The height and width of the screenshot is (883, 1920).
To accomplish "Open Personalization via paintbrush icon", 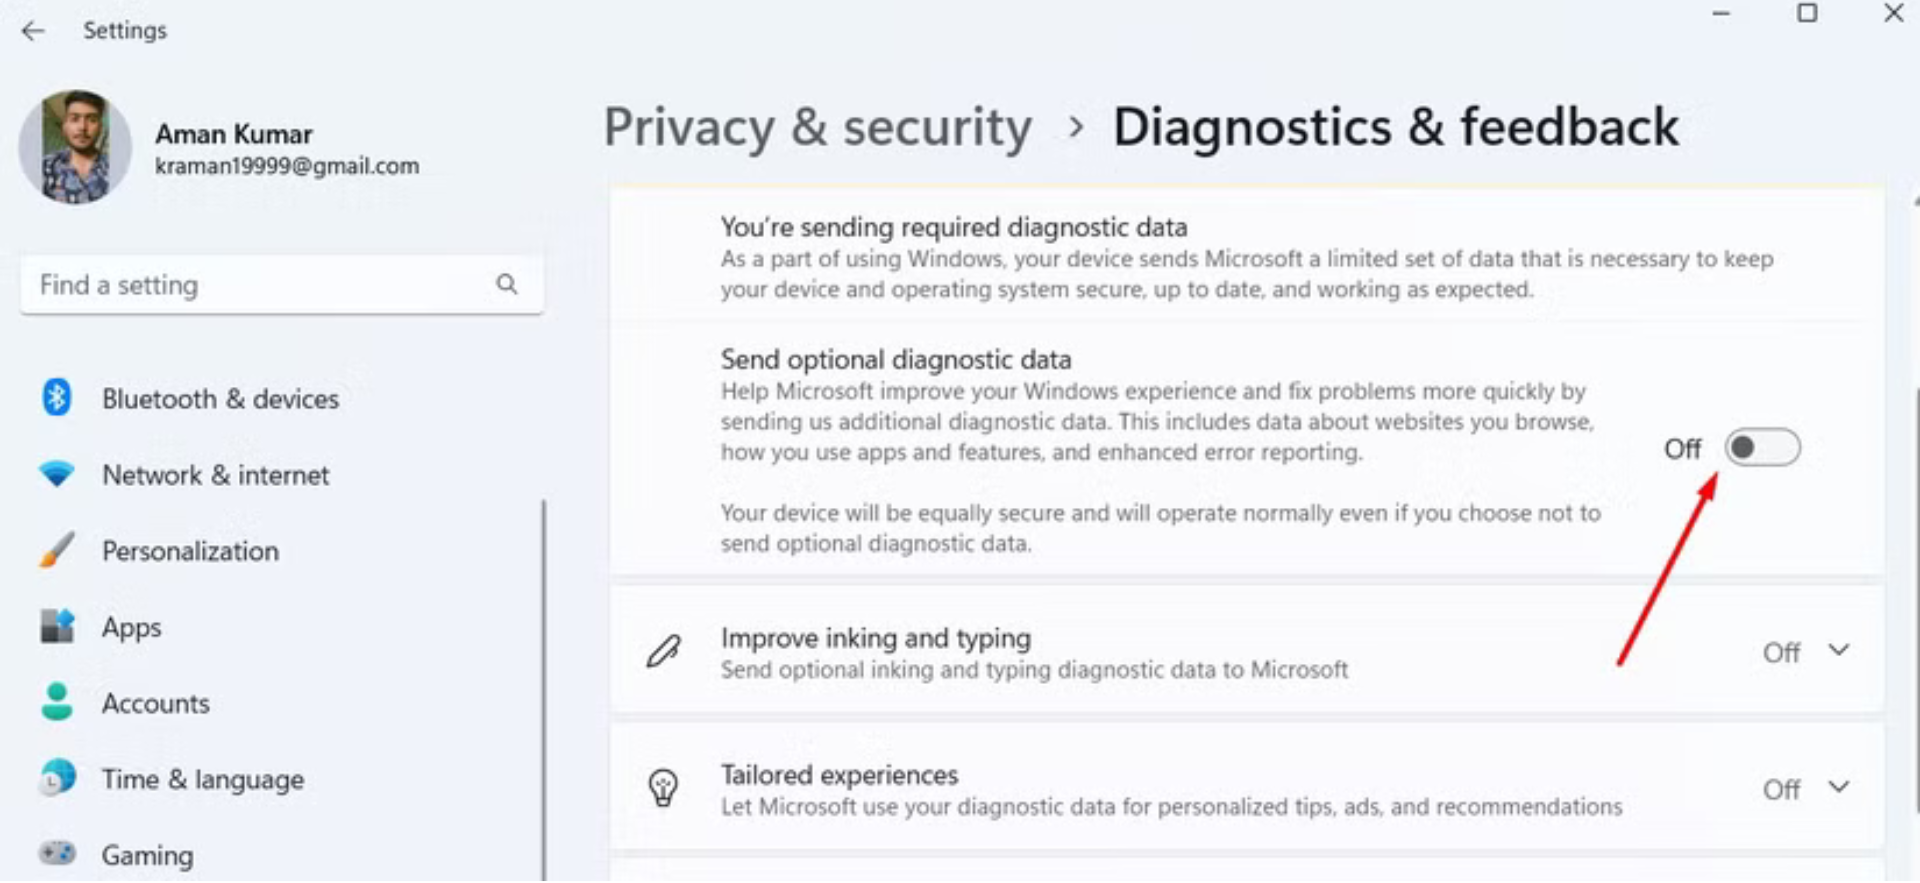I will (x=57, y=550).
